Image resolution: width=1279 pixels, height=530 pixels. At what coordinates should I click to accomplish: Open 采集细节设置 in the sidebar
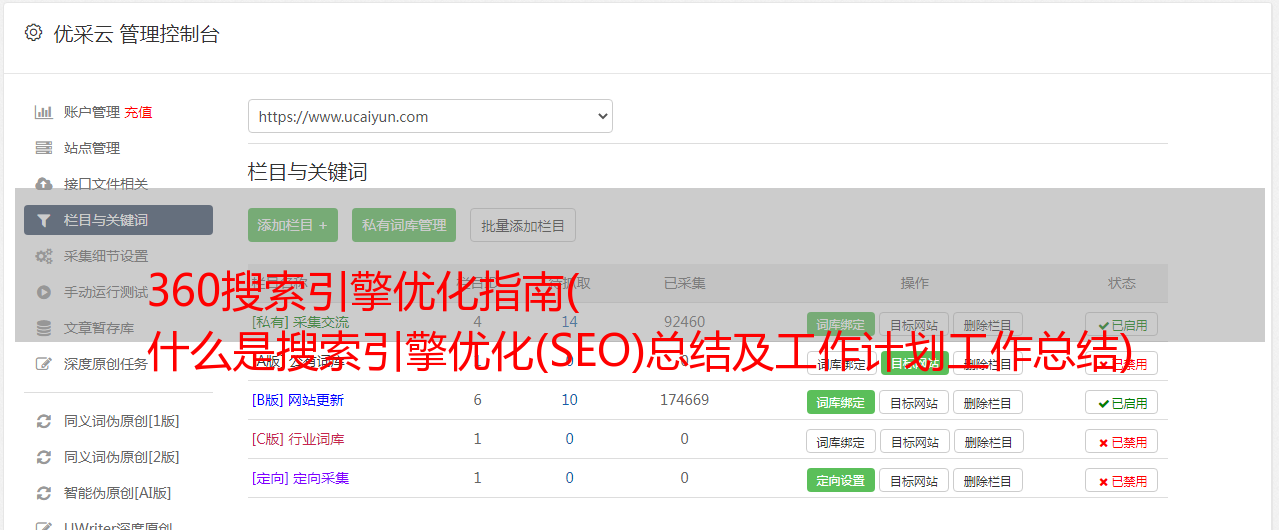coord(106,256)
